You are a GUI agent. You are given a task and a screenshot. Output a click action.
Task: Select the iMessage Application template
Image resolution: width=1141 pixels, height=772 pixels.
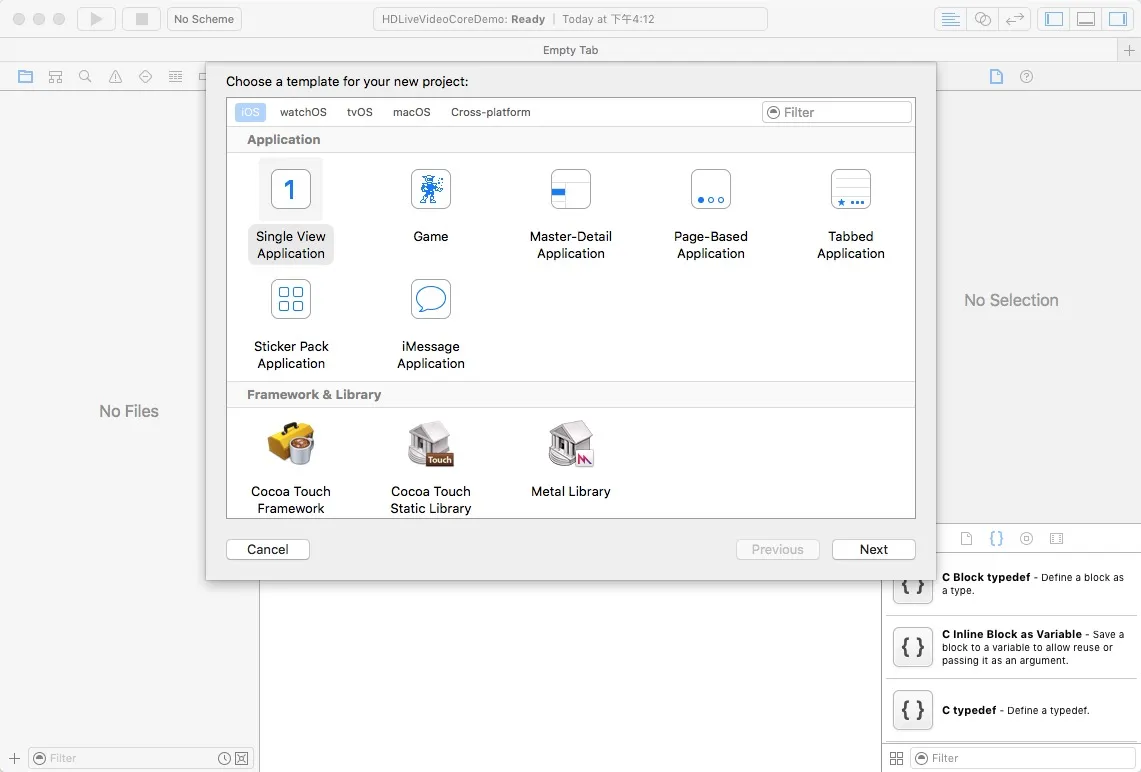point(431,324)
